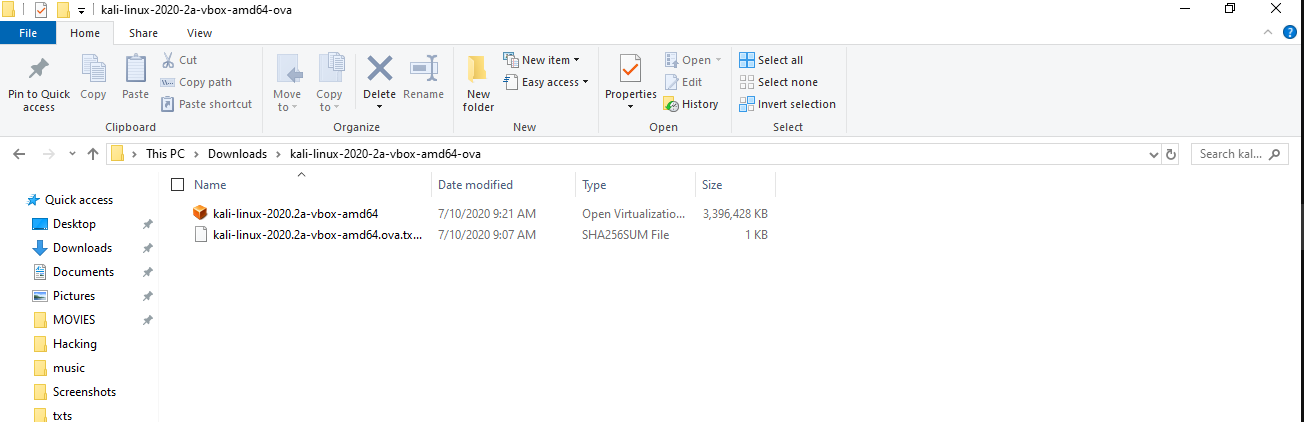The height and width of the screenshot is (422, 1304).
Task: Open address bar previous locations dropdown
Action: [1153, 154]
